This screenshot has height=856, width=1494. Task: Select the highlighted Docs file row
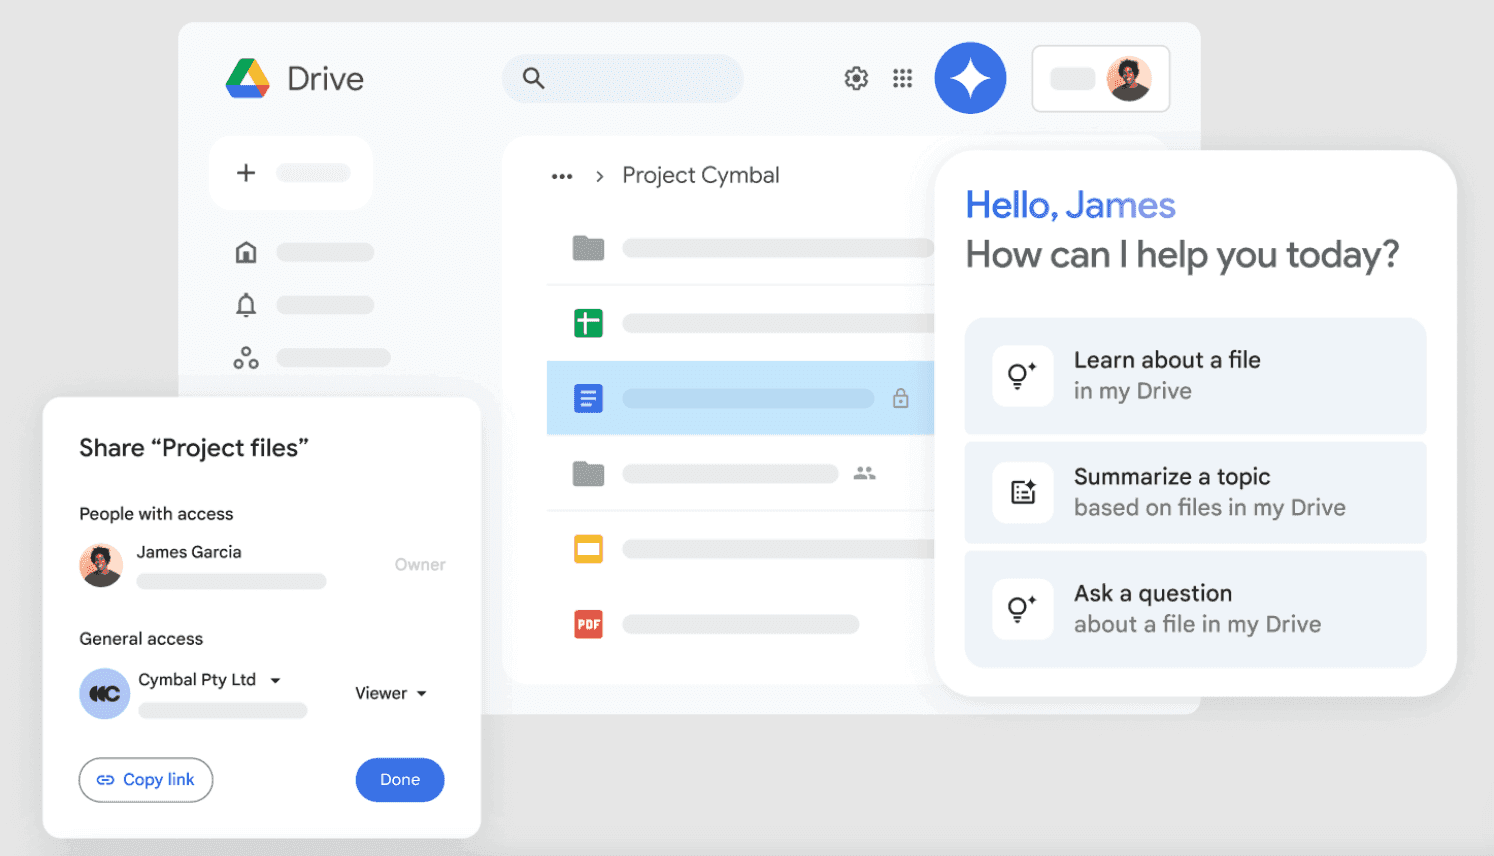pyautogui.click(x=740, y=398)
